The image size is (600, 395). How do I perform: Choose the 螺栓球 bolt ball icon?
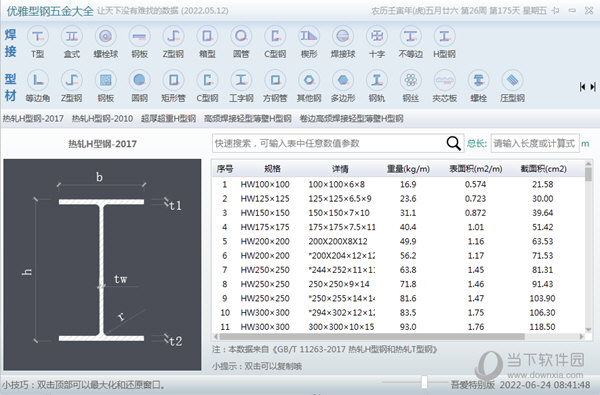[x=105, y=37]
